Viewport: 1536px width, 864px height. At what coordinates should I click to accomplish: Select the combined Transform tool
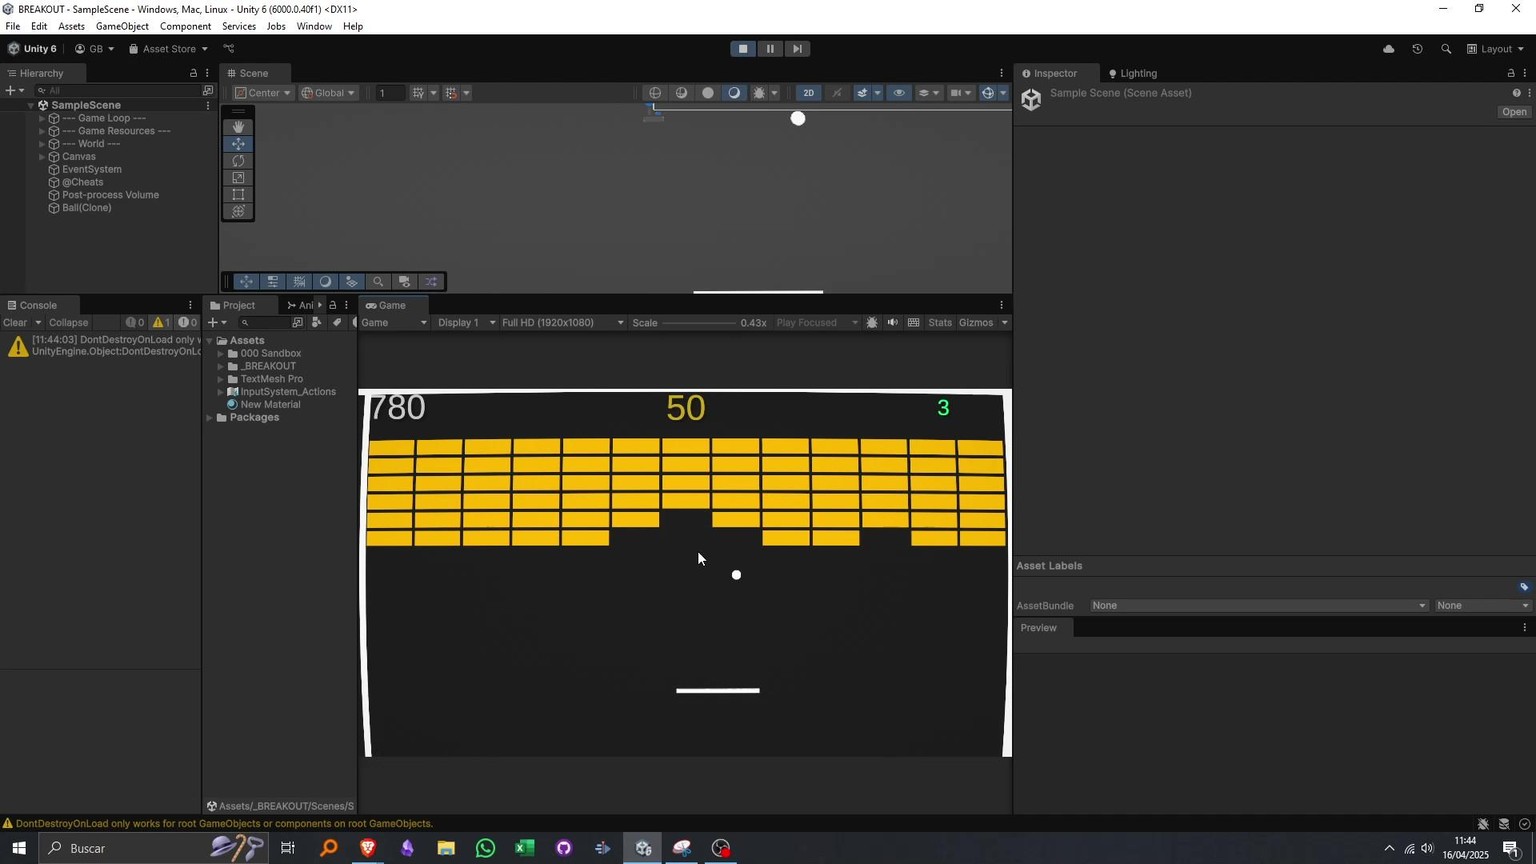tap(238, 212)
